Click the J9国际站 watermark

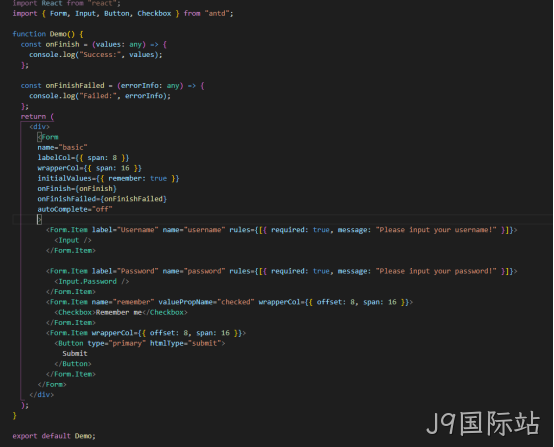pos(483,423)
